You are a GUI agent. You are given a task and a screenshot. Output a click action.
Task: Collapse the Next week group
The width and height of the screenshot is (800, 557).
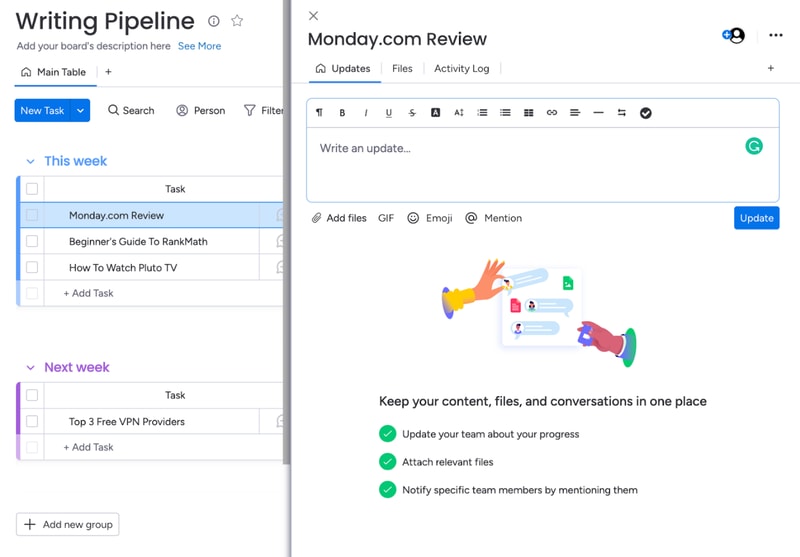pos(31,368)
